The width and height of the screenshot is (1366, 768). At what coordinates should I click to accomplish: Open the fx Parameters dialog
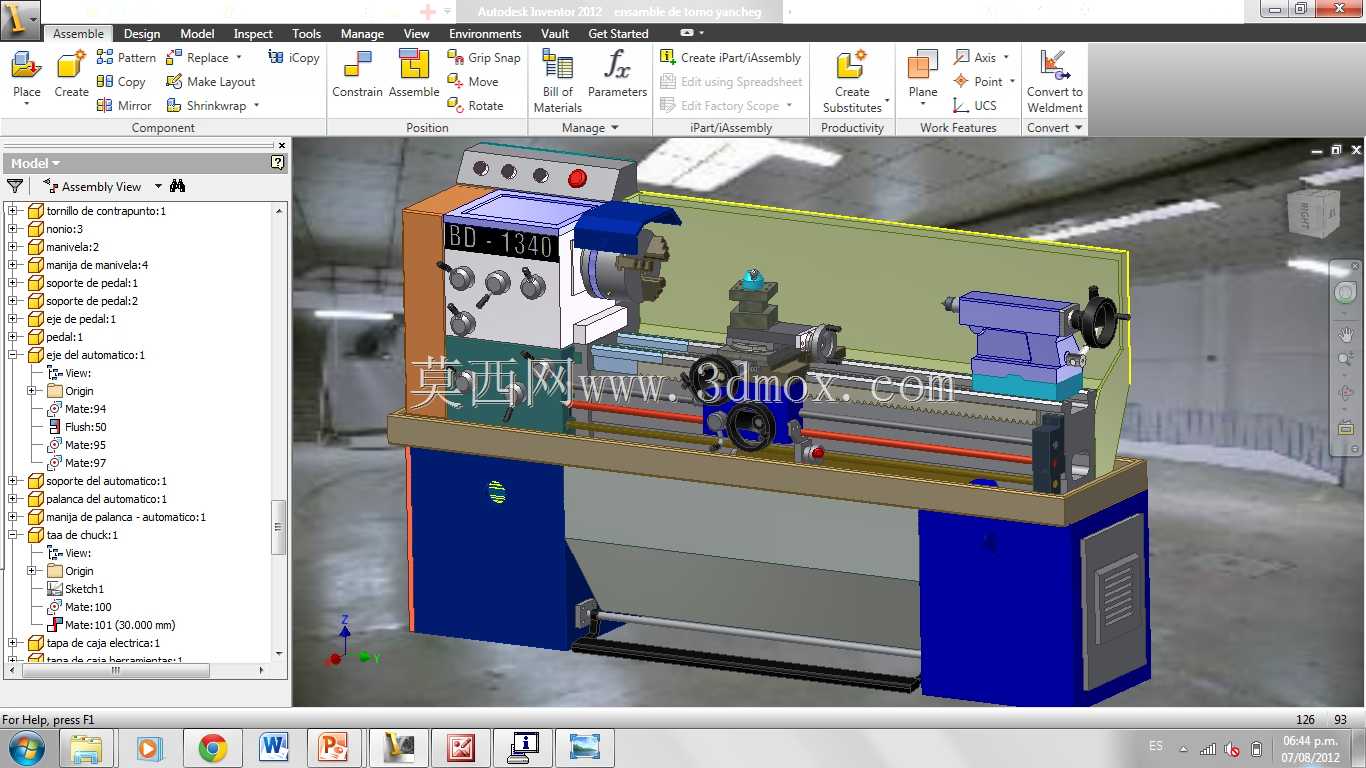coord(617,76)
